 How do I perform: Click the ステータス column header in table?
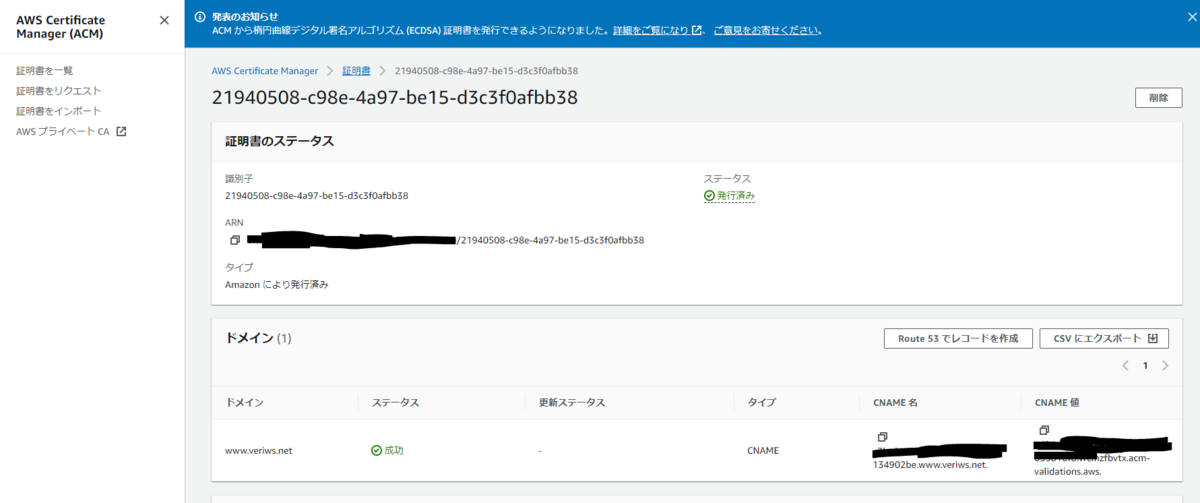click(x=395, y=402)
